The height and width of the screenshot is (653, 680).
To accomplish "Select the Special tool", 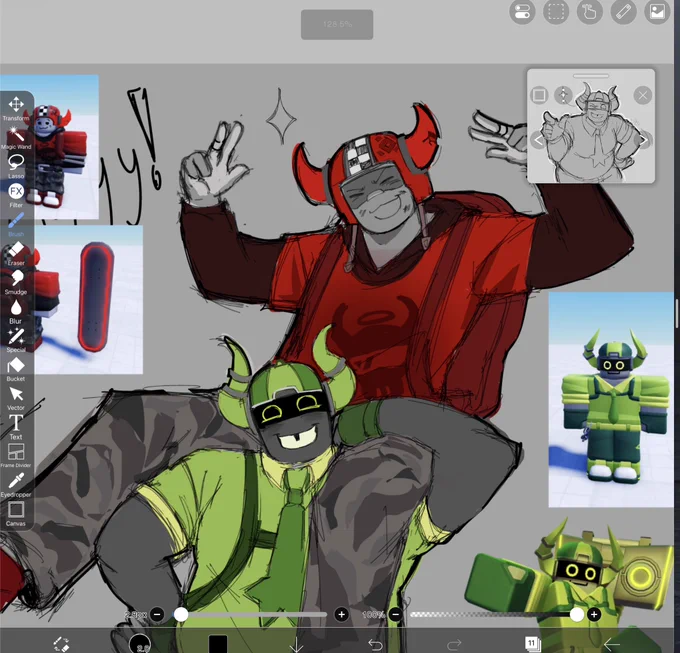I will click(16, 340).
